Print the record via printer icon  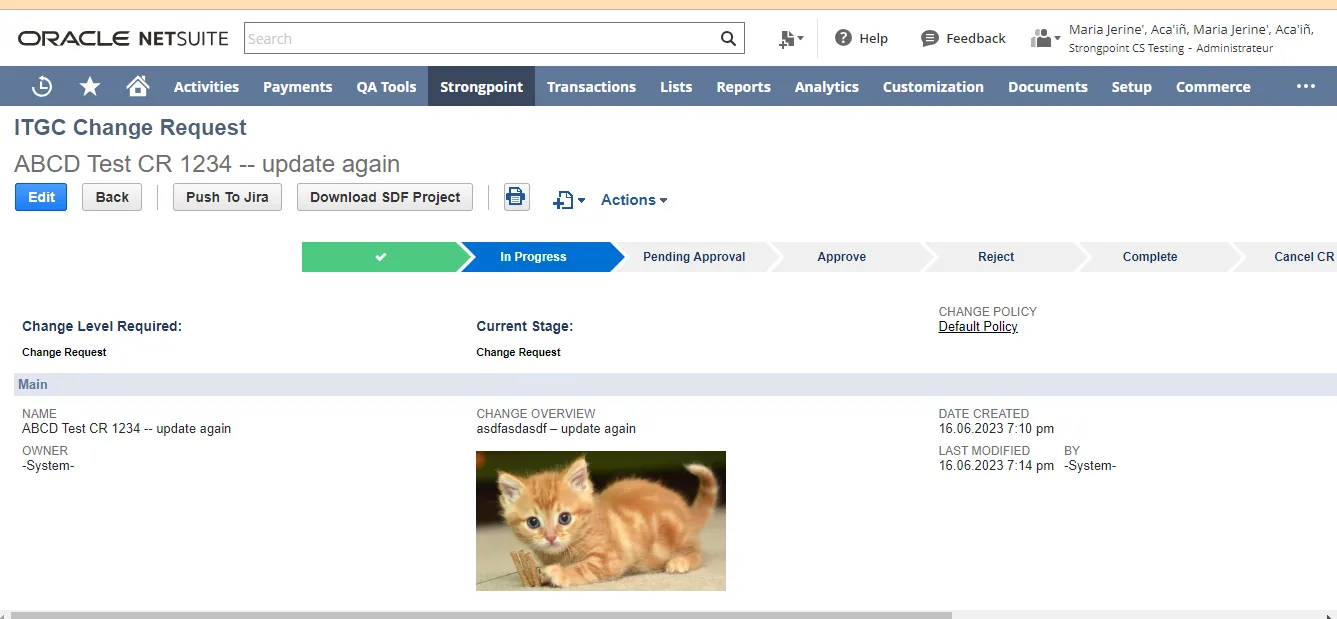coord(516,197)
